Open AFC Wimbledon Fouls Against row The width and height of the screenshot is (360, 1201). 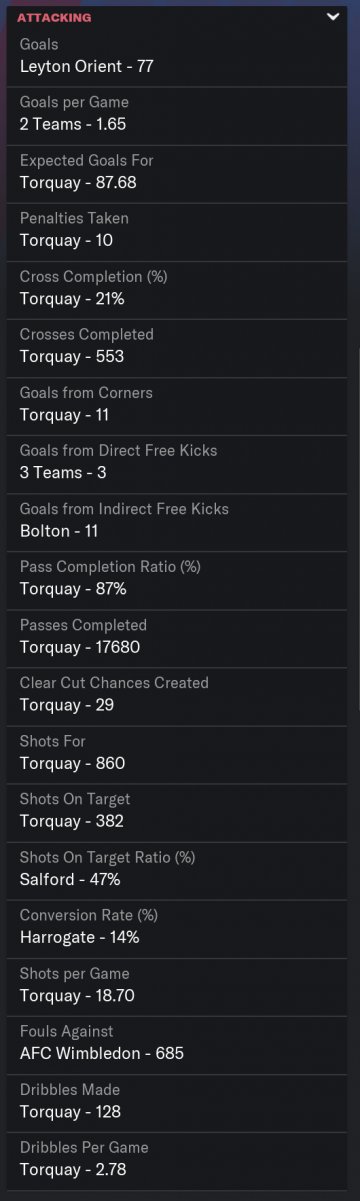pos(180,1043)
